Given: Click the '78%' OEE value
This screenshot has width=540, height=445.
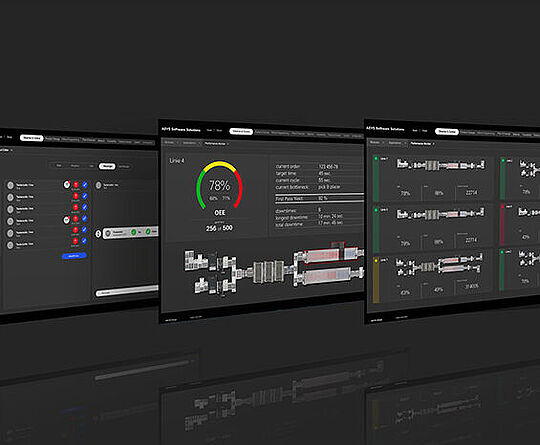Looking at the screenshot, I should pyautogui.click(x=219, y=186).
